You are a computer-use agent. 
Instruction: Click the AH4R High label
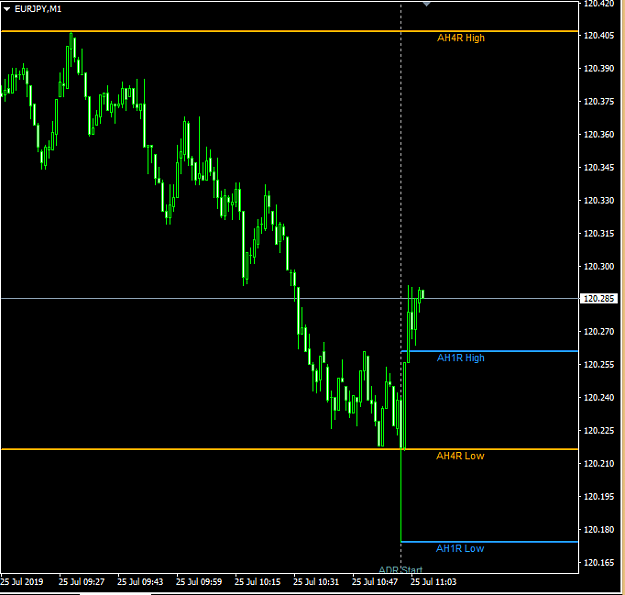point(461,38)
